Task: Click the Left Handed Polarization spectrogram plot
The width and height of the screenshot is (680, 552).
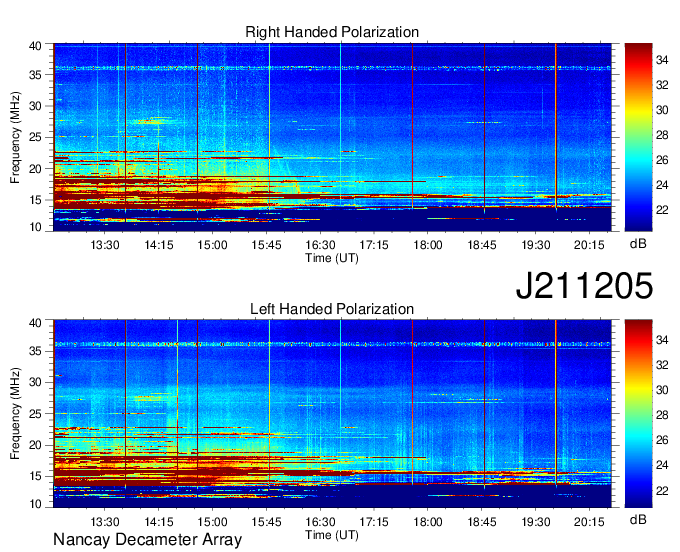Action: tap(332, 414)
